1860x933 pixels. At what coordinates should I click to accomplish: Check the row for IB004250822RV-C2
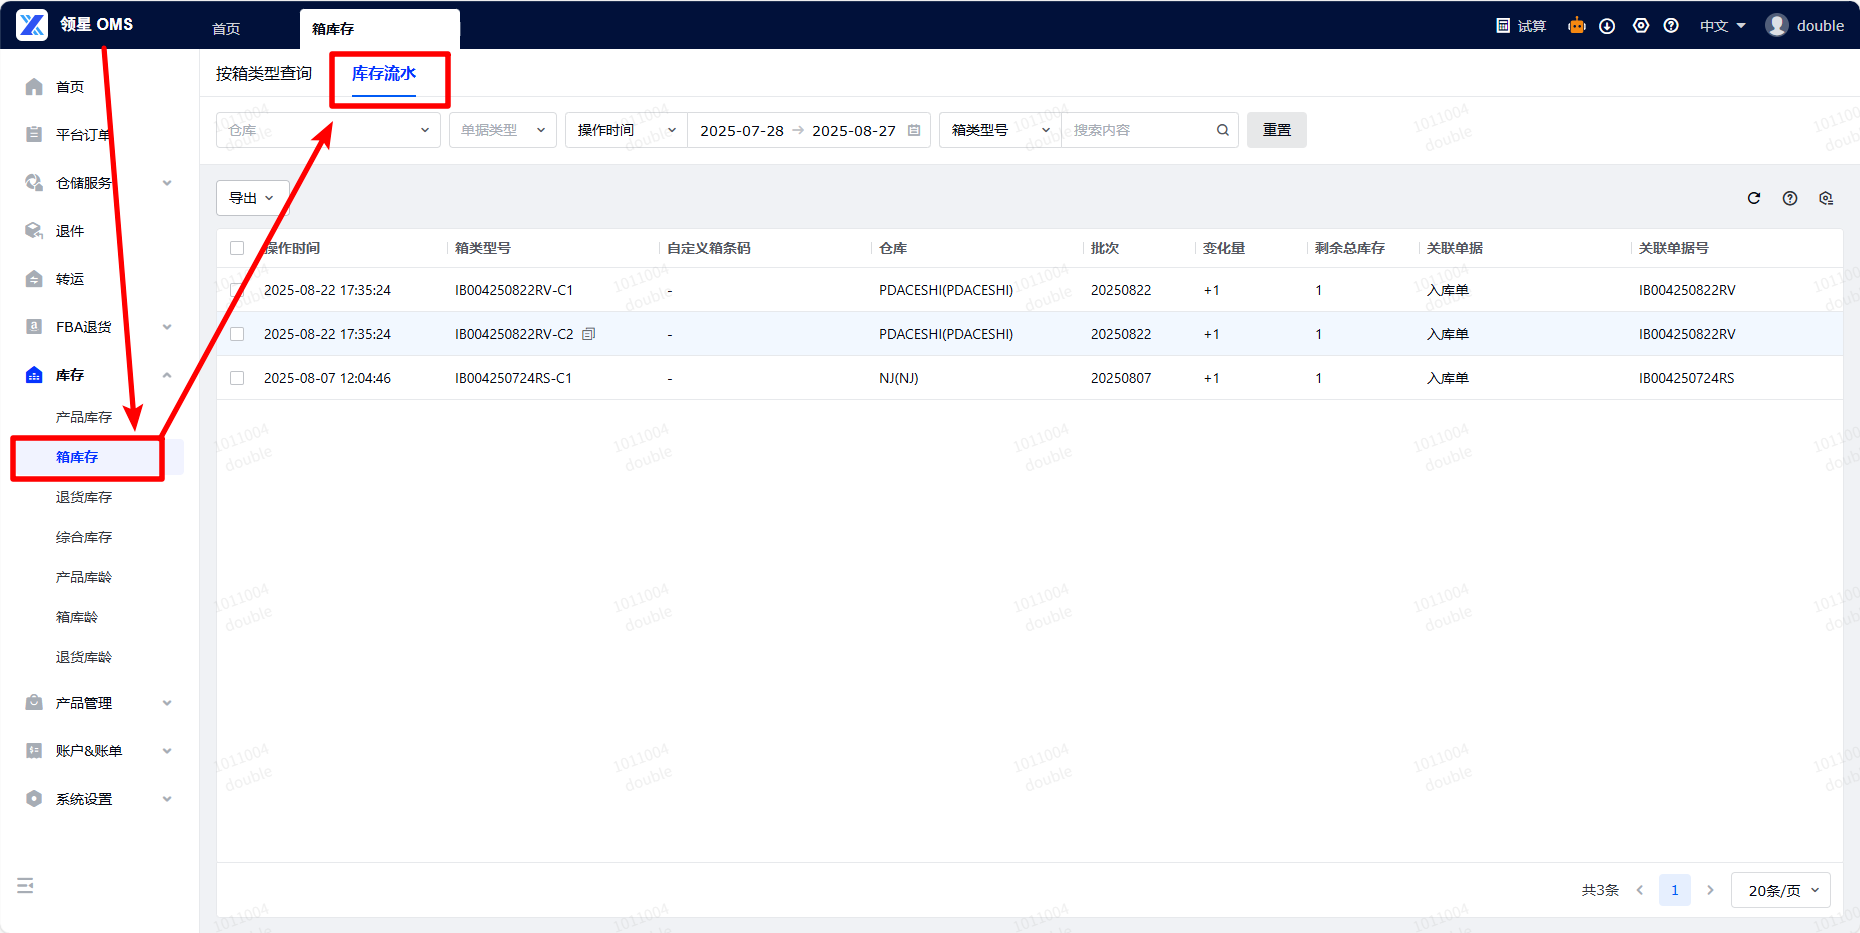pos(237,334)
